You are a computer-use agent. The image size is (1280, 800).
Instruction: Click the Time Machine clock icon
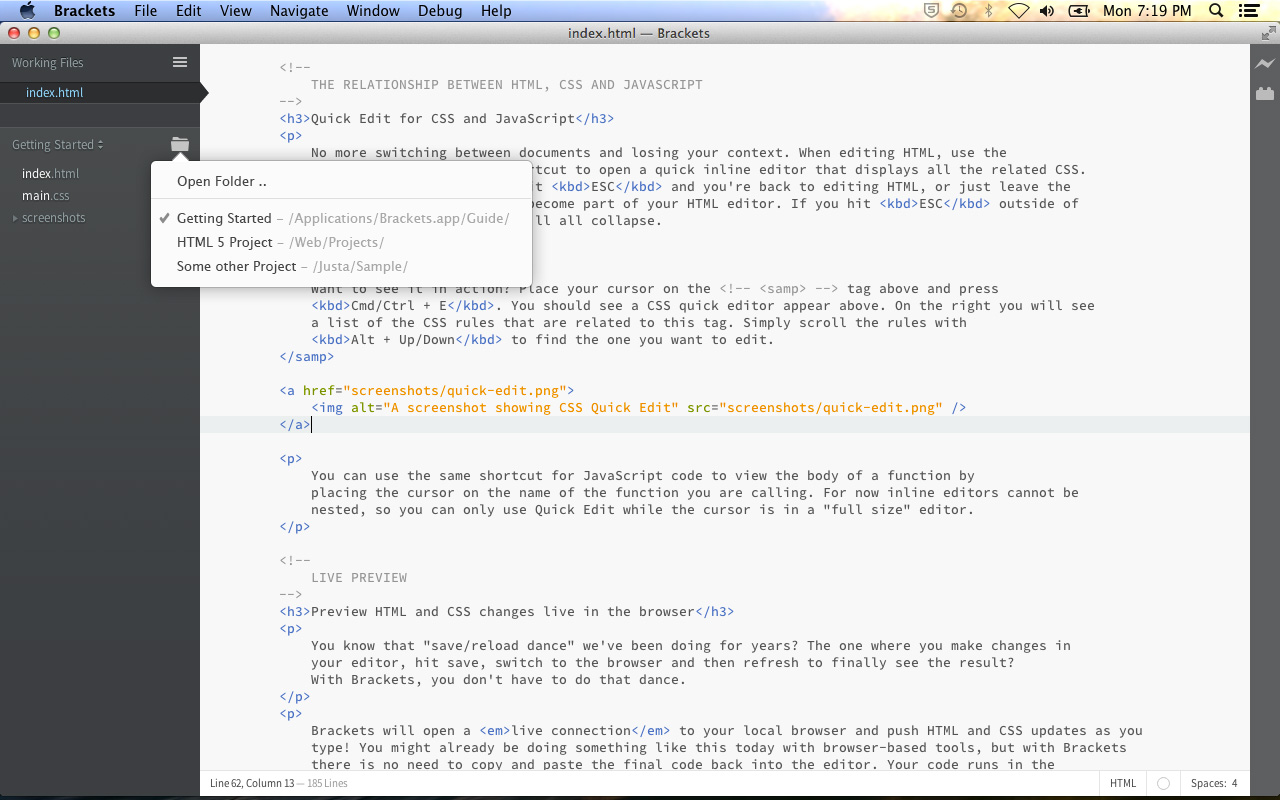(x=959, y=11)
